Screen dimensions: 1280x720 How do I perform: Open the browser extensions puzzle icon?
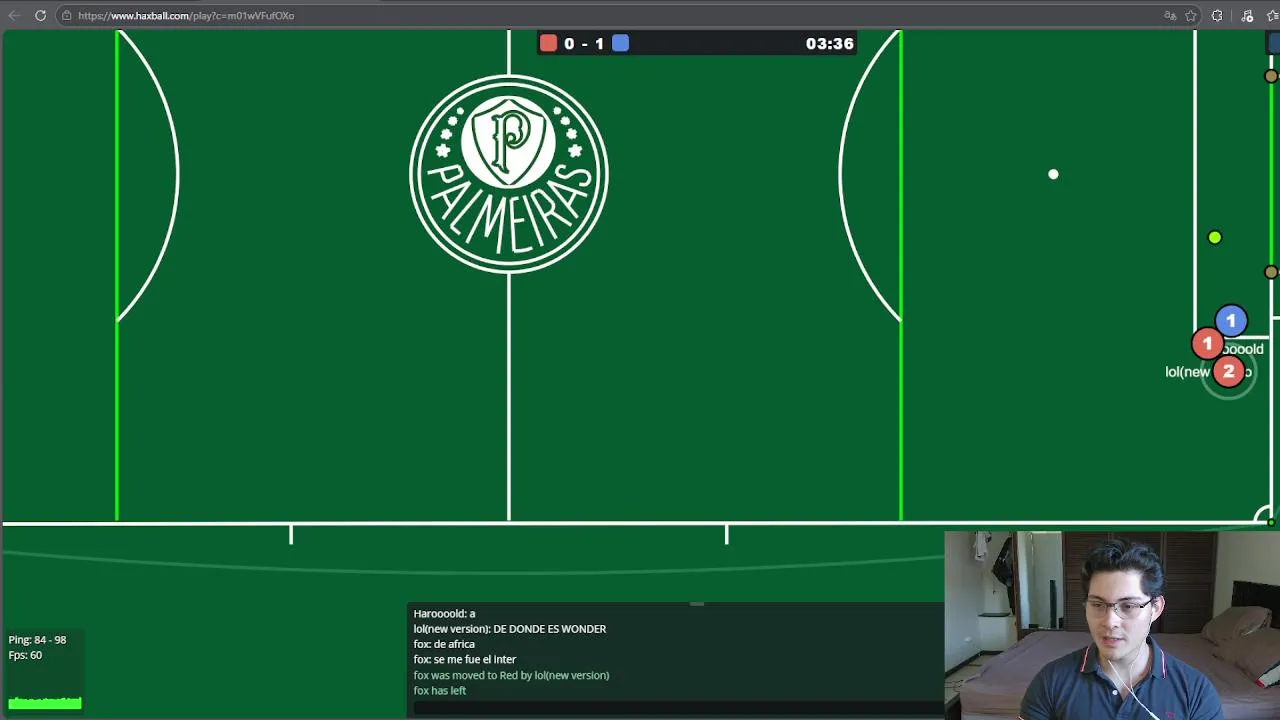tap(1217, 15)
